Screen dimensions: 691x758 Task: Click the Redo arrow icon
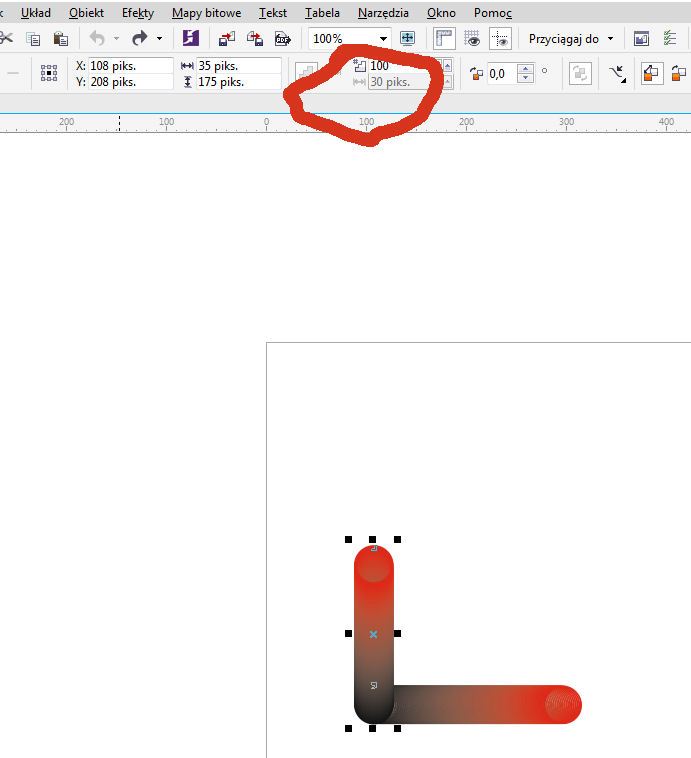(x=139, y=39)
